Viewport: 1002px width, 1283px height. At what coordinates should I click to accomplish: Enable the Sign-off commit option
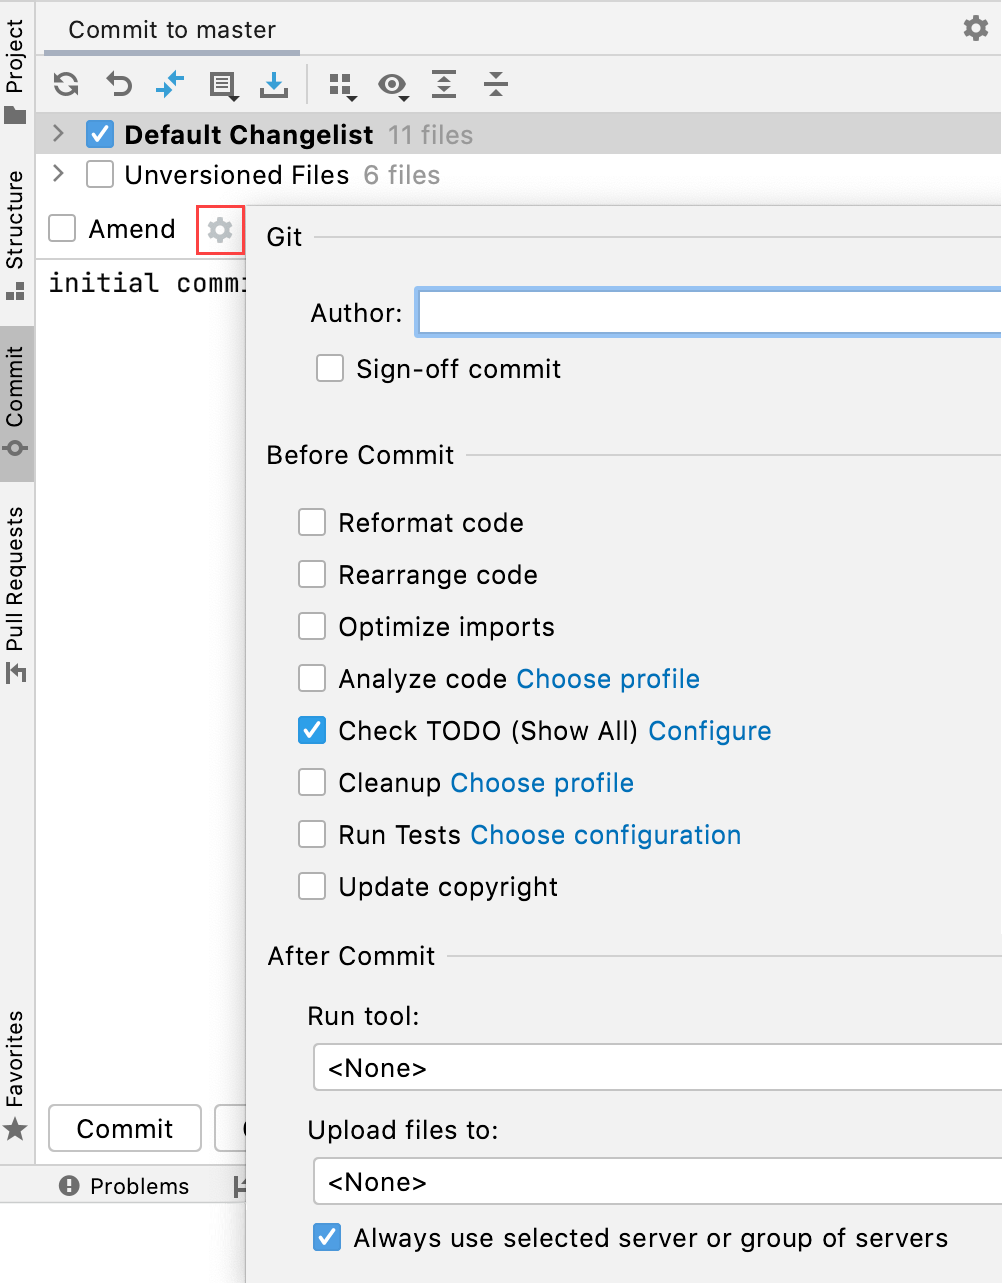point(330,368)
